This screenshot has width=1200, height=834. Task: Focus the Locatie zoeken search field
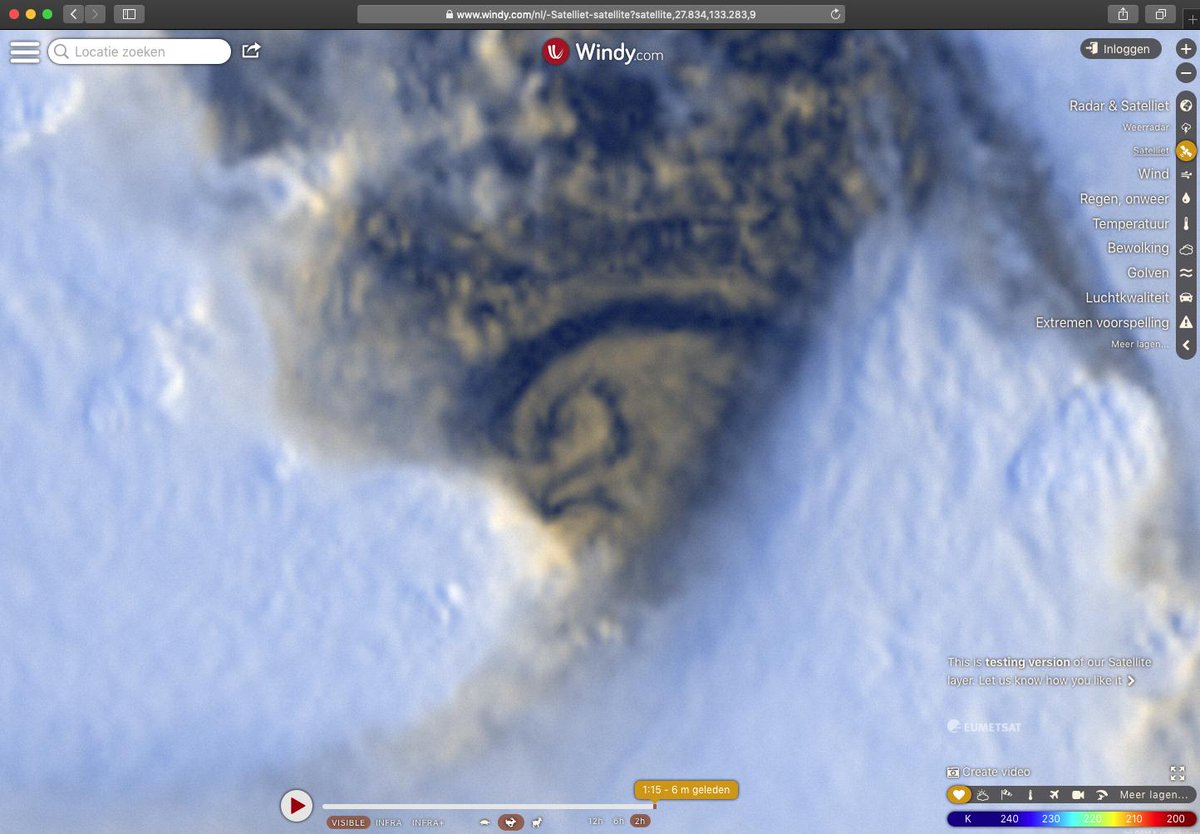click(x=139, y=52)
